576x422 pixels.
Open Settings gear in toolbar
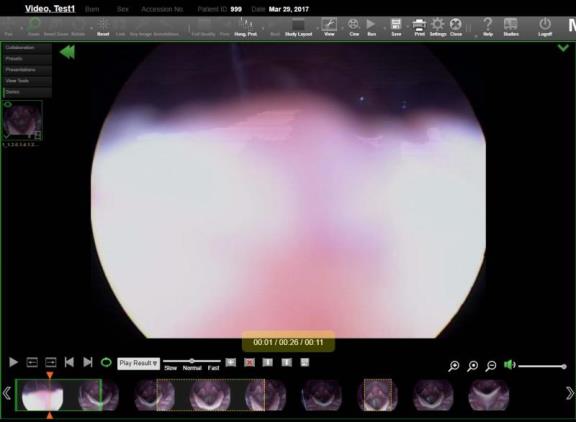[x=438, y=25]
